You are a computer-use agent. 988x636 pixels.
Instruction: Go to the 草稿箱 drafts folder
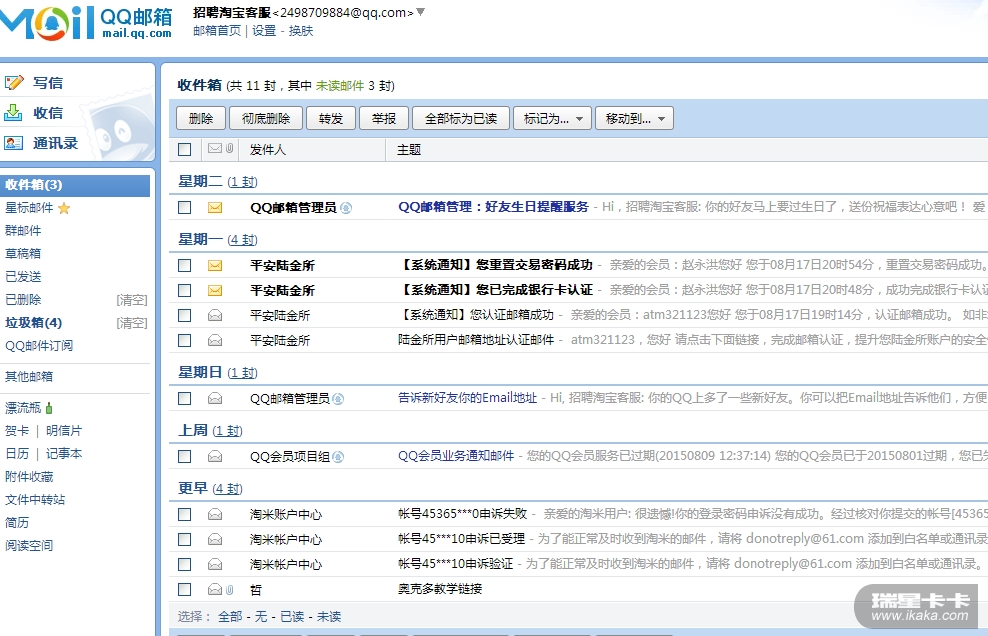coord(23,254)
